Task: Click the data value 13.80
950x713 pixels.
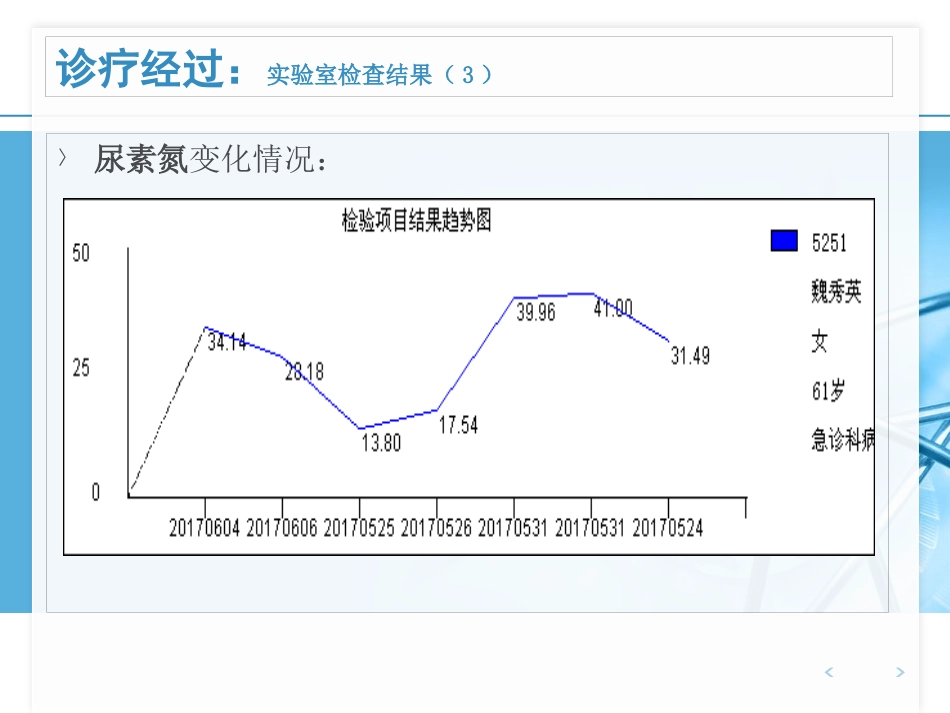Action: tap(381, 443)
